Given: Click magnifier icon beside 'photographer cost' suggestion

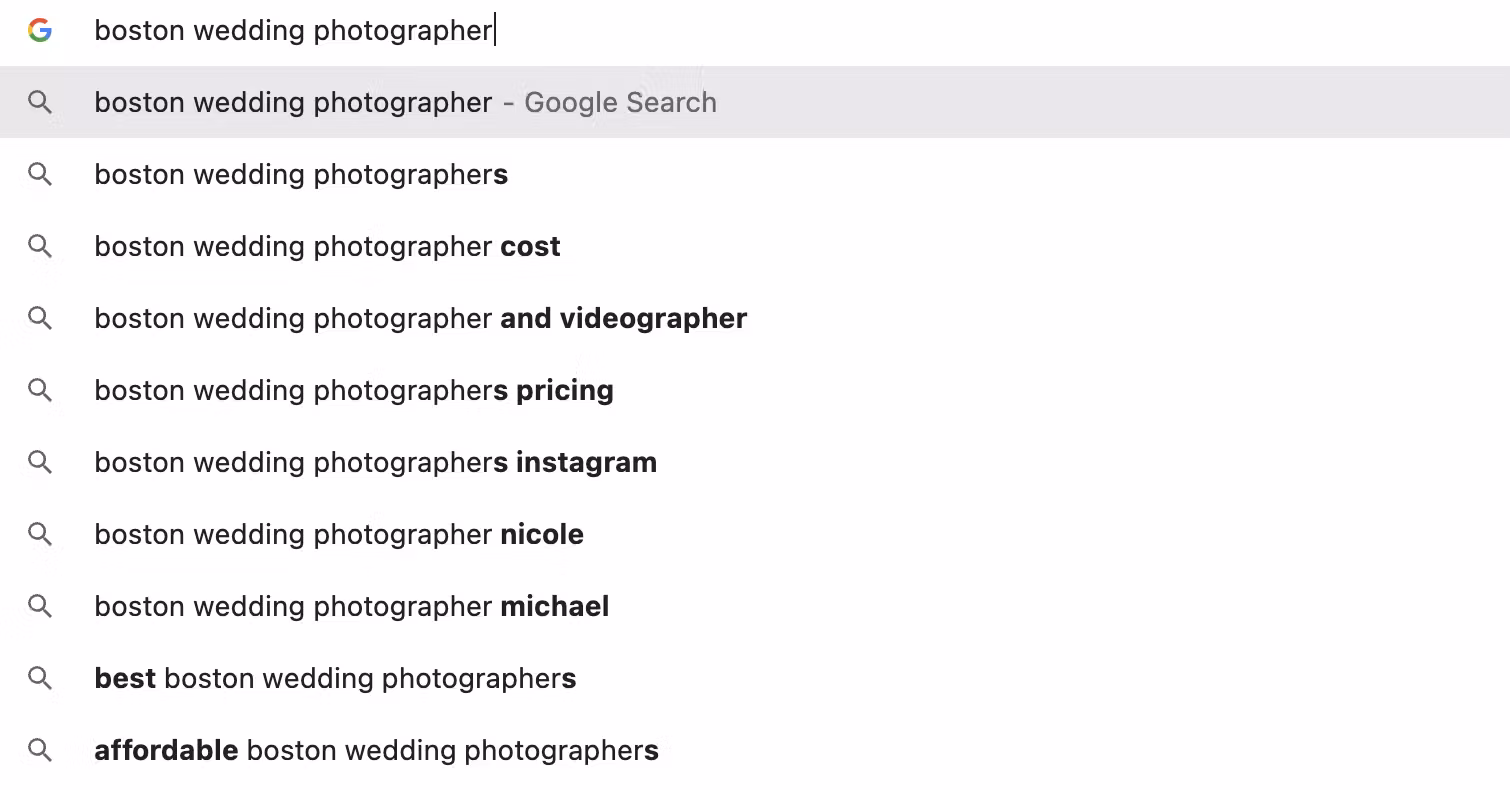Looking at the screenshot, I should pyautogui.click(x=40, y=246).
